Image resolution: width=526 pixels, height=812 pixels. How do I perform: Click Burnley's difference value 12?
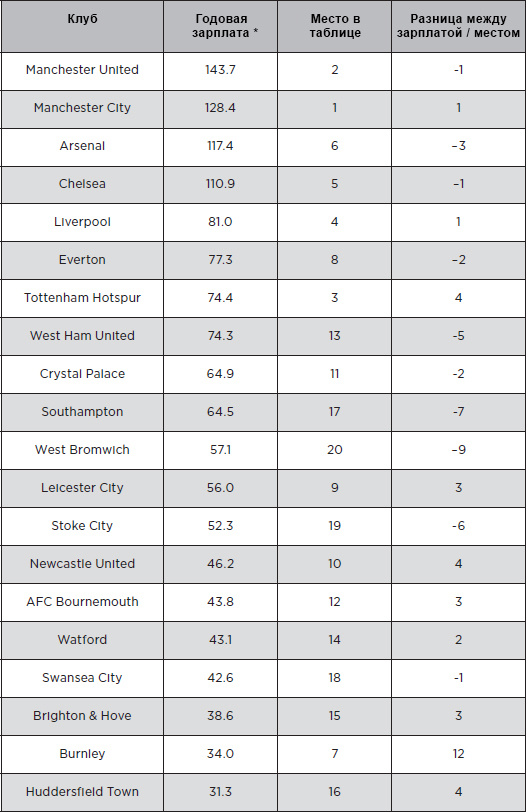click(x=459, y=753)
